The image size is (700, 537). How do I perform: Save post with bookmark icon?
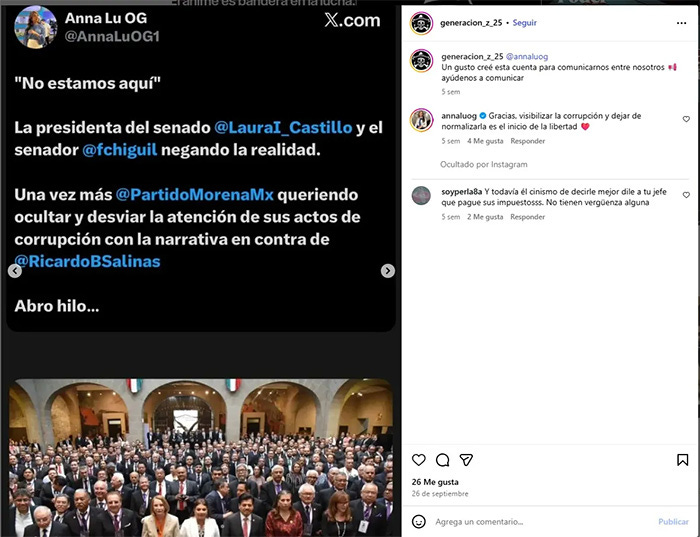pyautogui.click(x=683, y=460)
